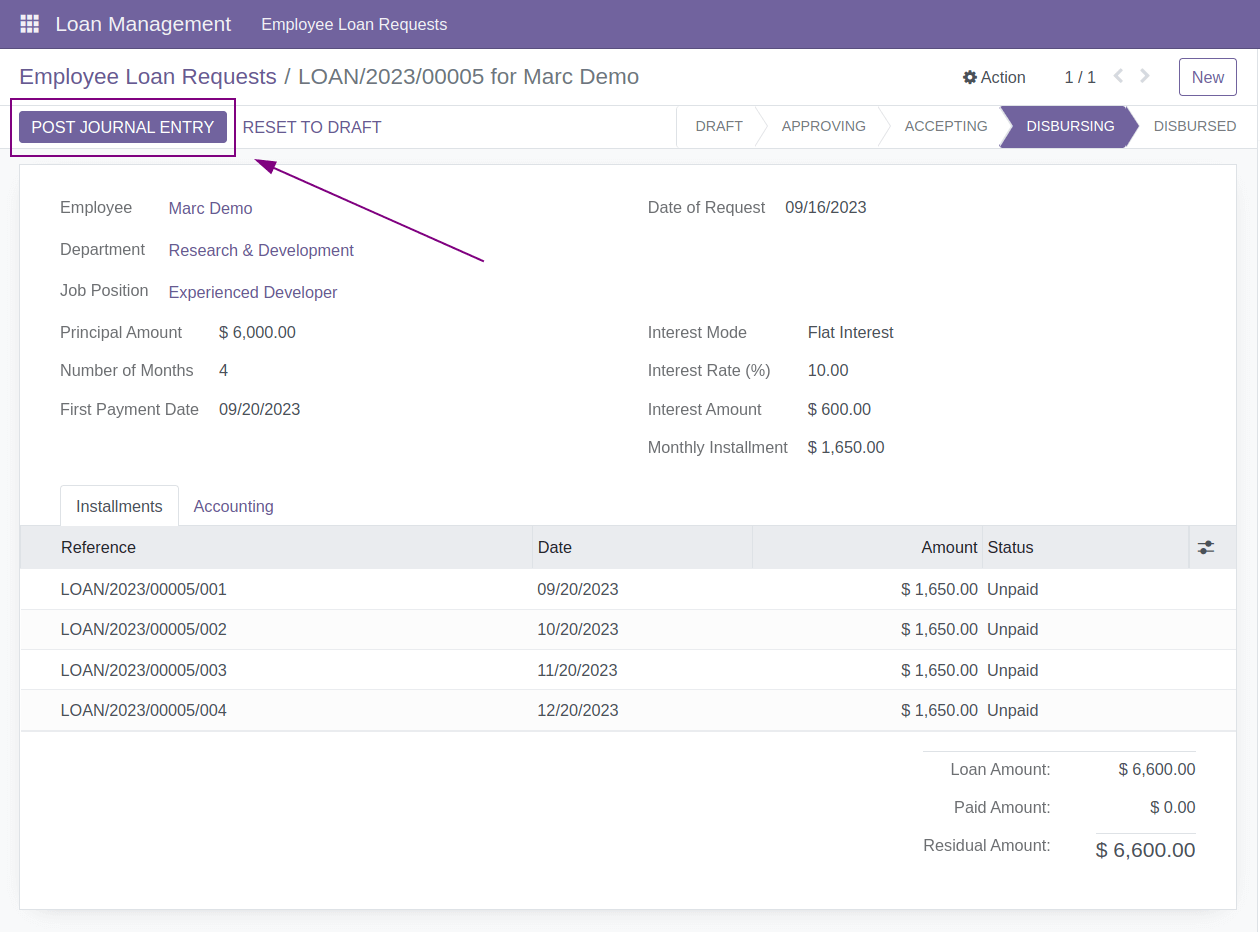Click the Post Journal Entry button
The height and width of the screenshot is (932, 1260).
point(123,127)
